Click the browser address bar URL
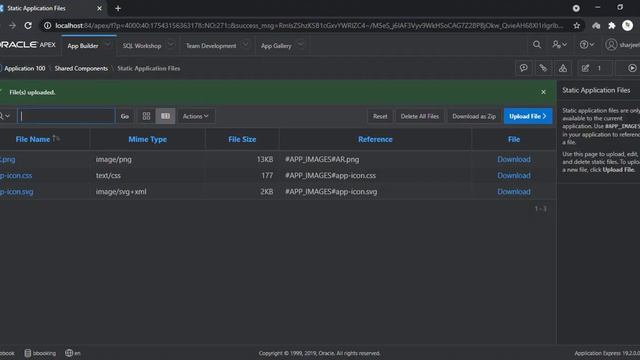 309,26
